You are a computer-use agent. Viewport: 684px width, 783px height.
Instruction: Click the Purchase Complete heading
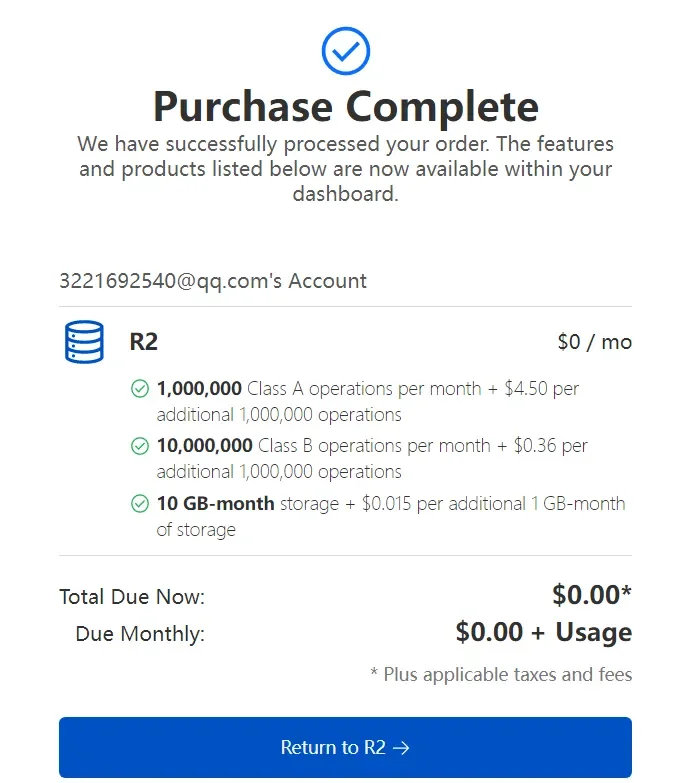tap(346, 105)
